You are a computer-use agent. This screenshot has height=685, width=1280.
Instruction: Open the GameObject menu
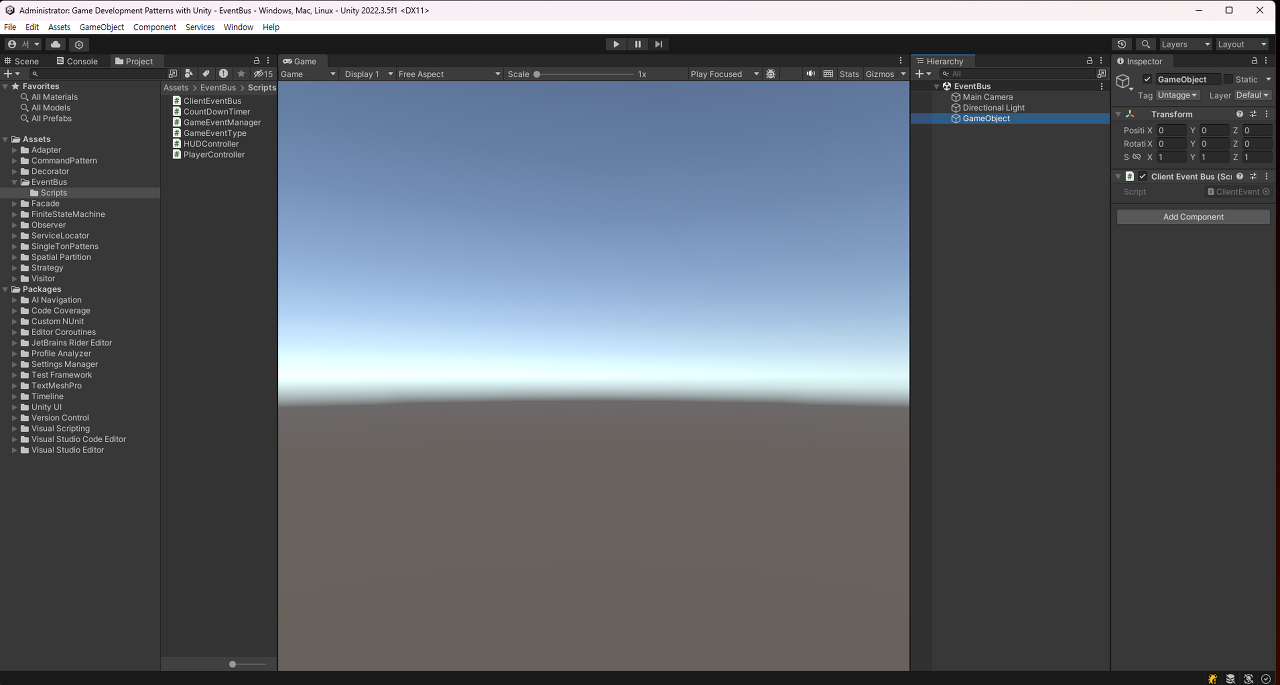tap(100, 27)
